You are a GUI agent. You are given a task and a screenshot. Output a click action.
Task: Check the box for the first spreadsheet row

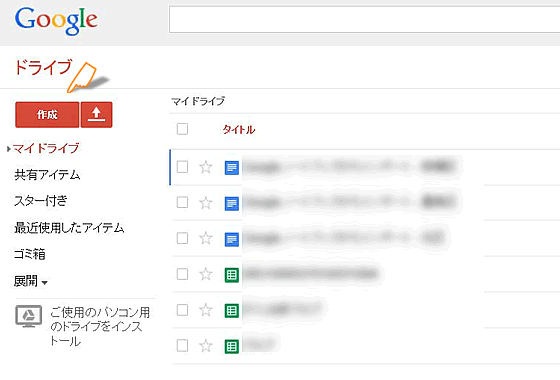tap(182, 274)
